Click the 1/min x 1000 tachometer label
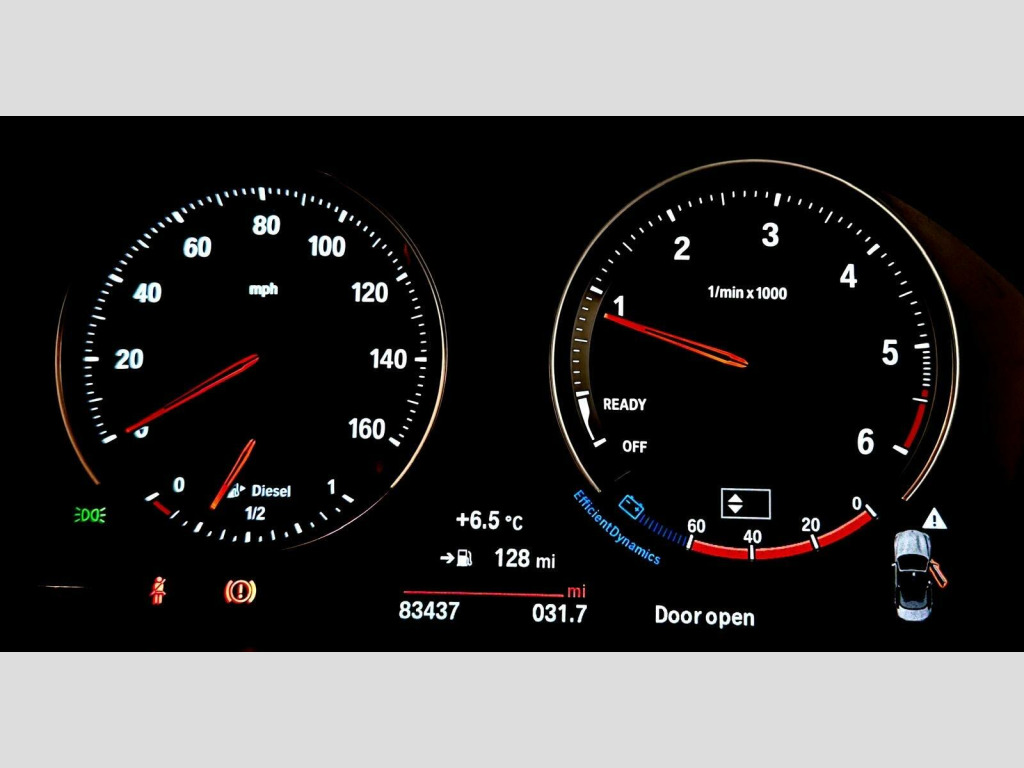This screenshot has width=1024, height=768. point(747,293)
